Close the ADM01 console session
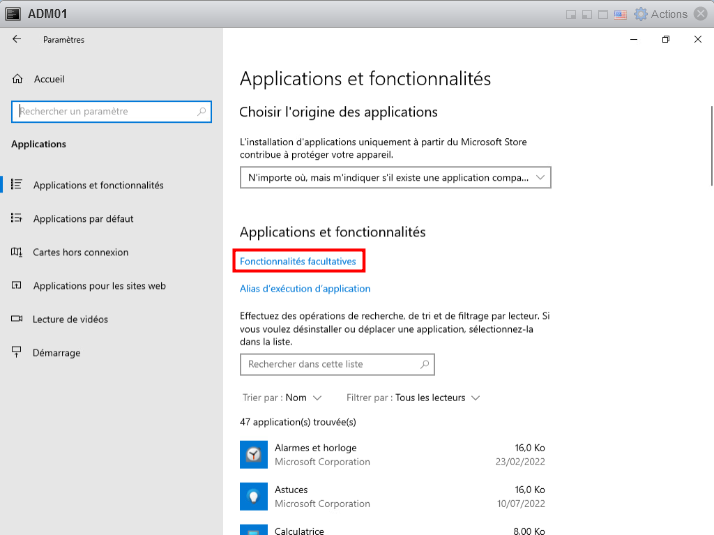Viewport: 714px width, 535px height. coord(701,14)
